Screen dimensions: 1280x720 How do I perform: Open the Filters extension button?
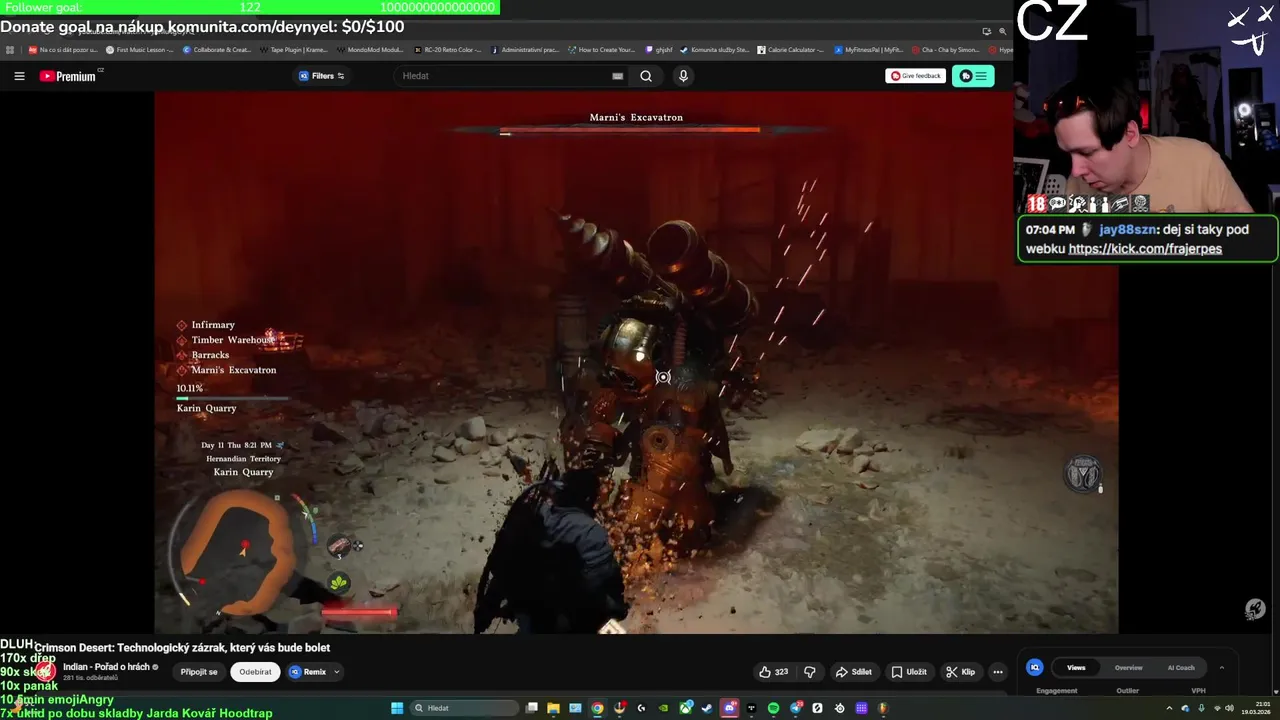click(322, 76)
